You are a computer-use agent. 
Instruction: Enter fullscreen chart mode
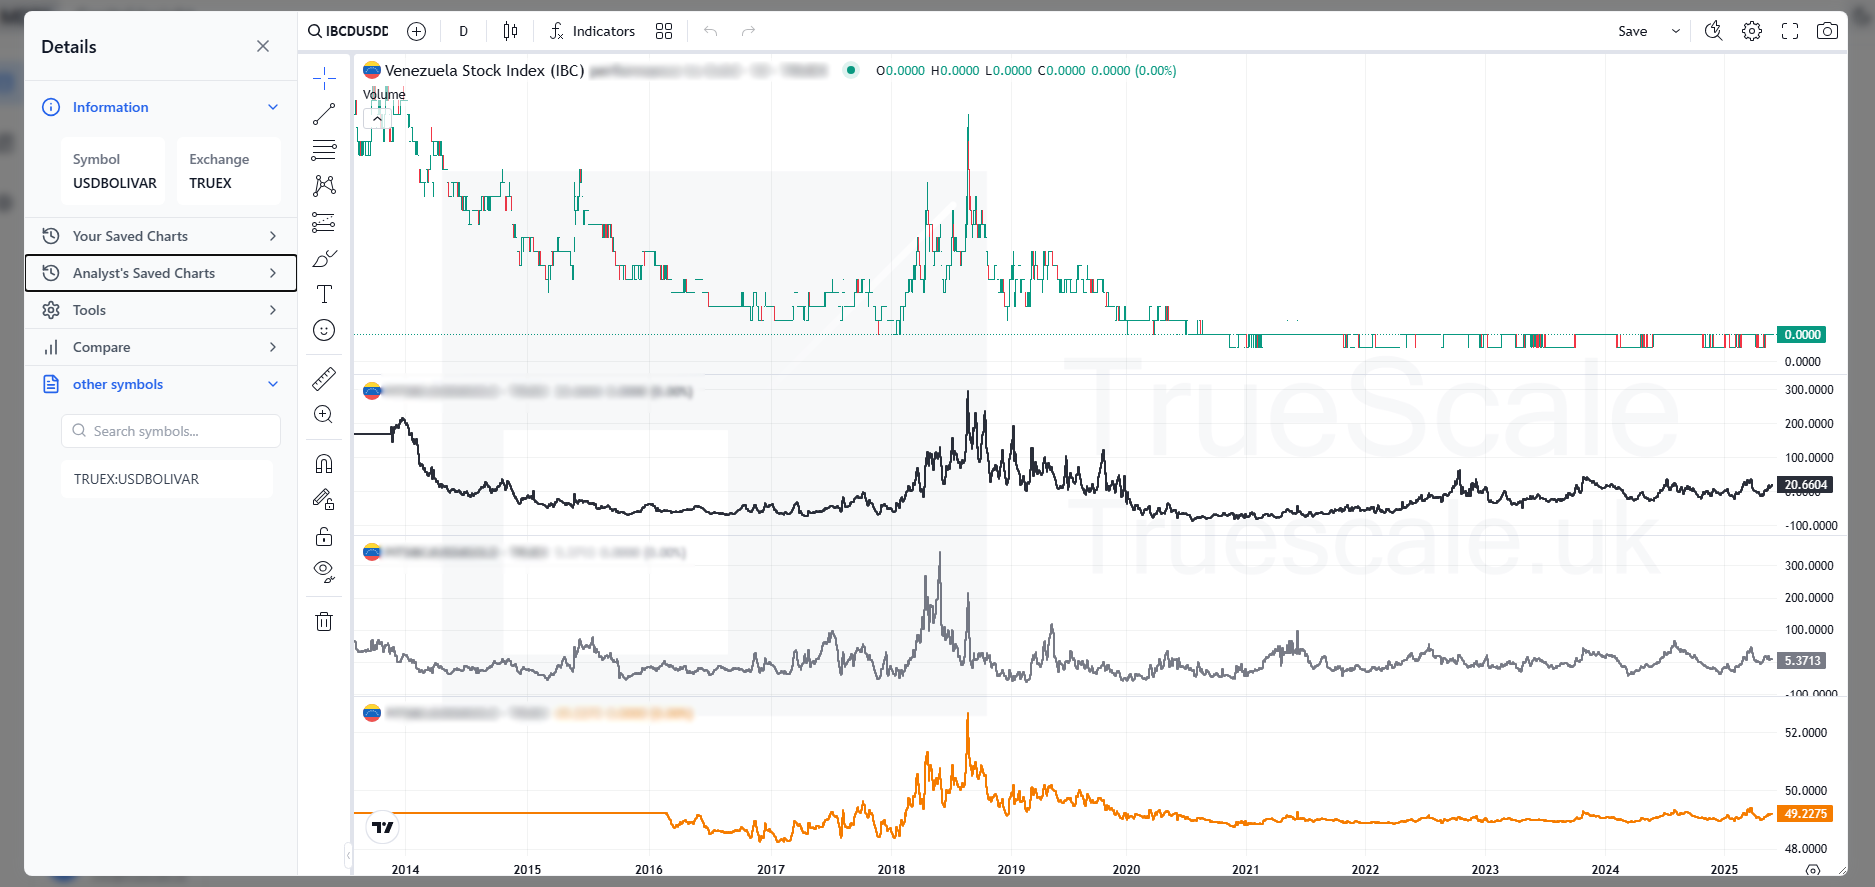coord(1790,31)
